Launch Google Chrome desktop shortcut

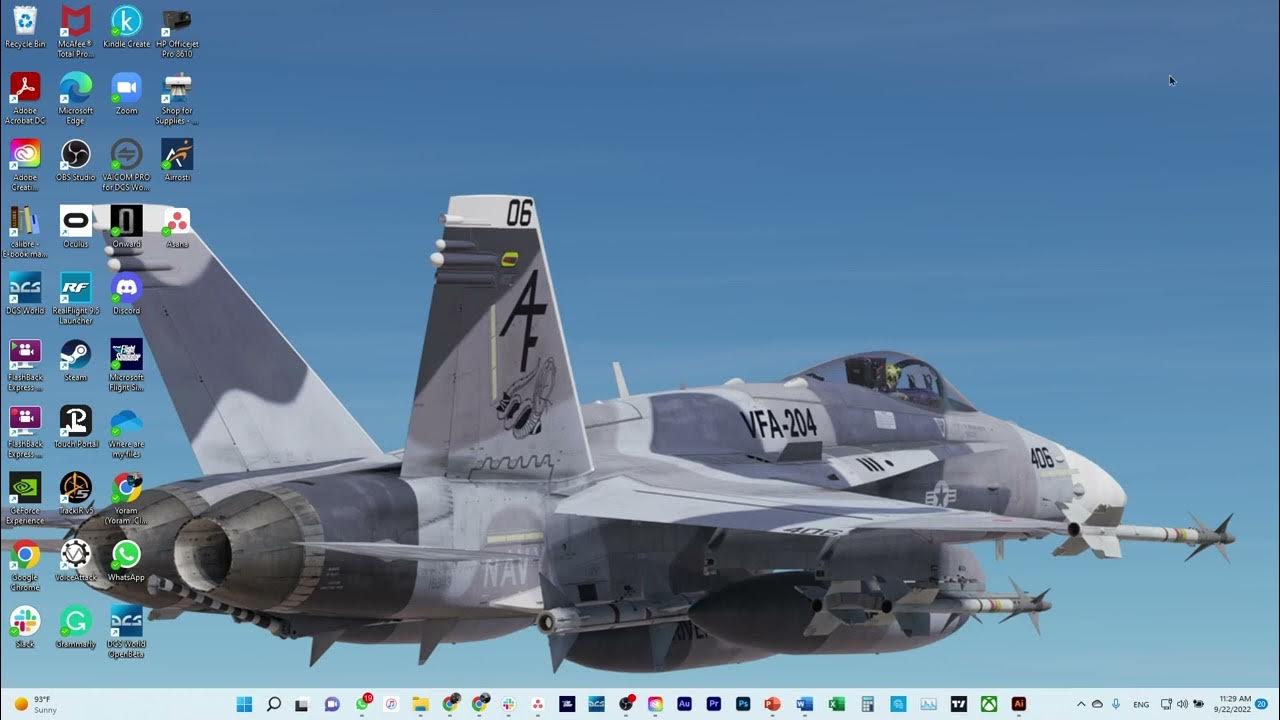coord(25,565)
